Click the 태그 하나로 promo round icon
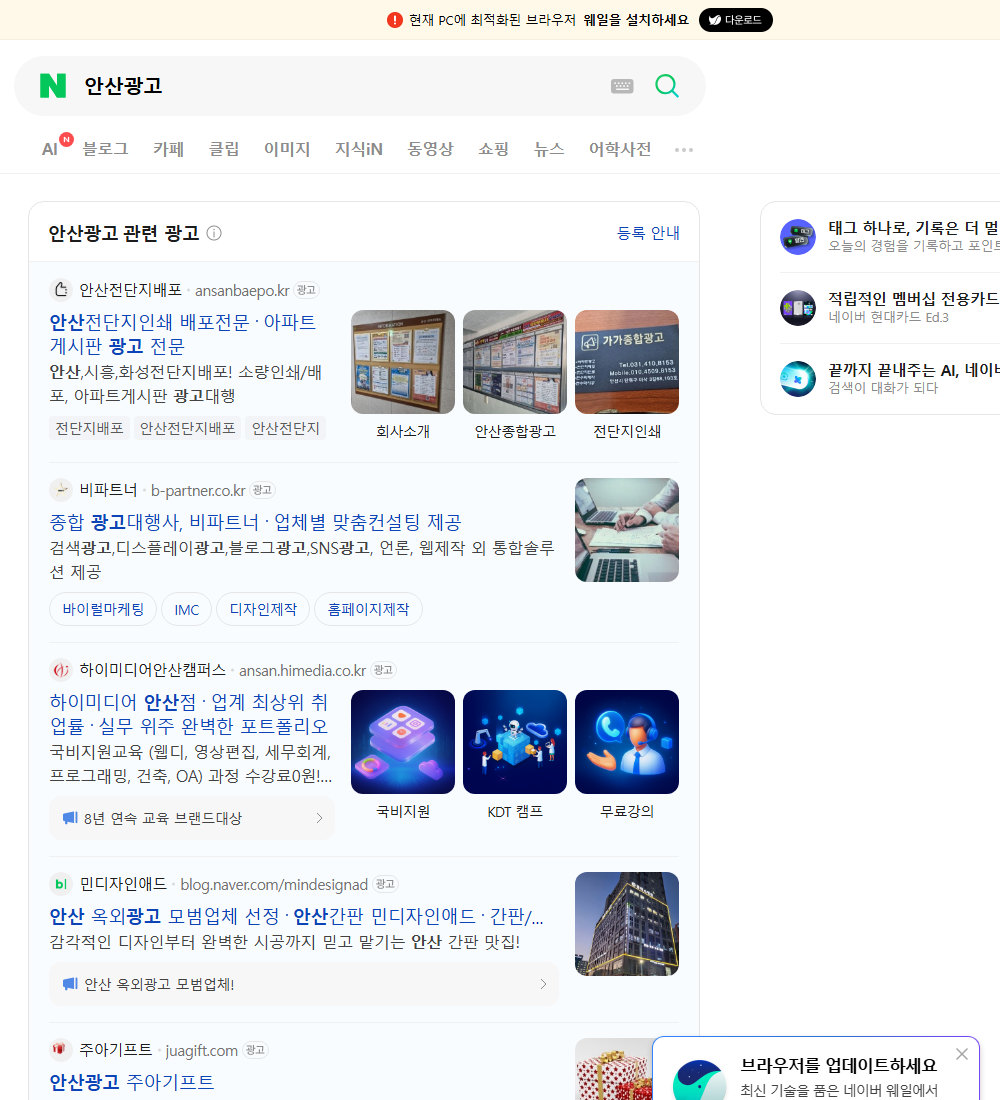The width and height of the screenshot is (1000, 1100). click(798, 236)
